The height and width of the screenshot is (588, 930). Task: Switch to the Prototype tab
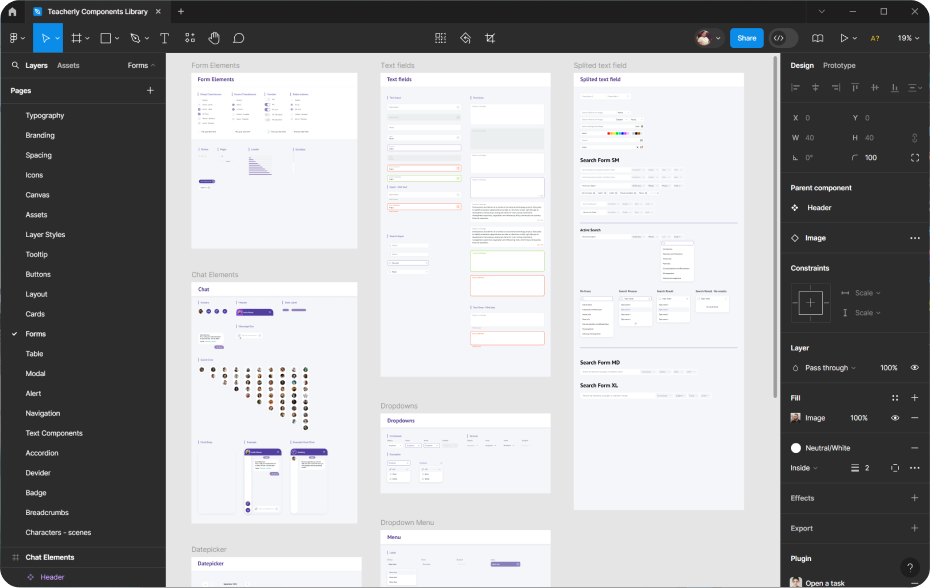839,65
